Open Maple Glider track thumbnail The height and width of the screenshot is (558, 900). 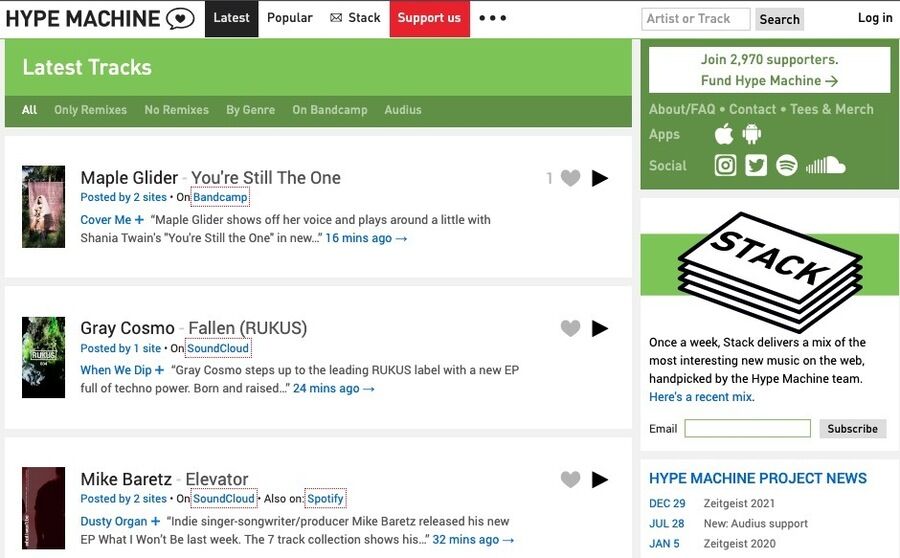(x=43, y=207)
